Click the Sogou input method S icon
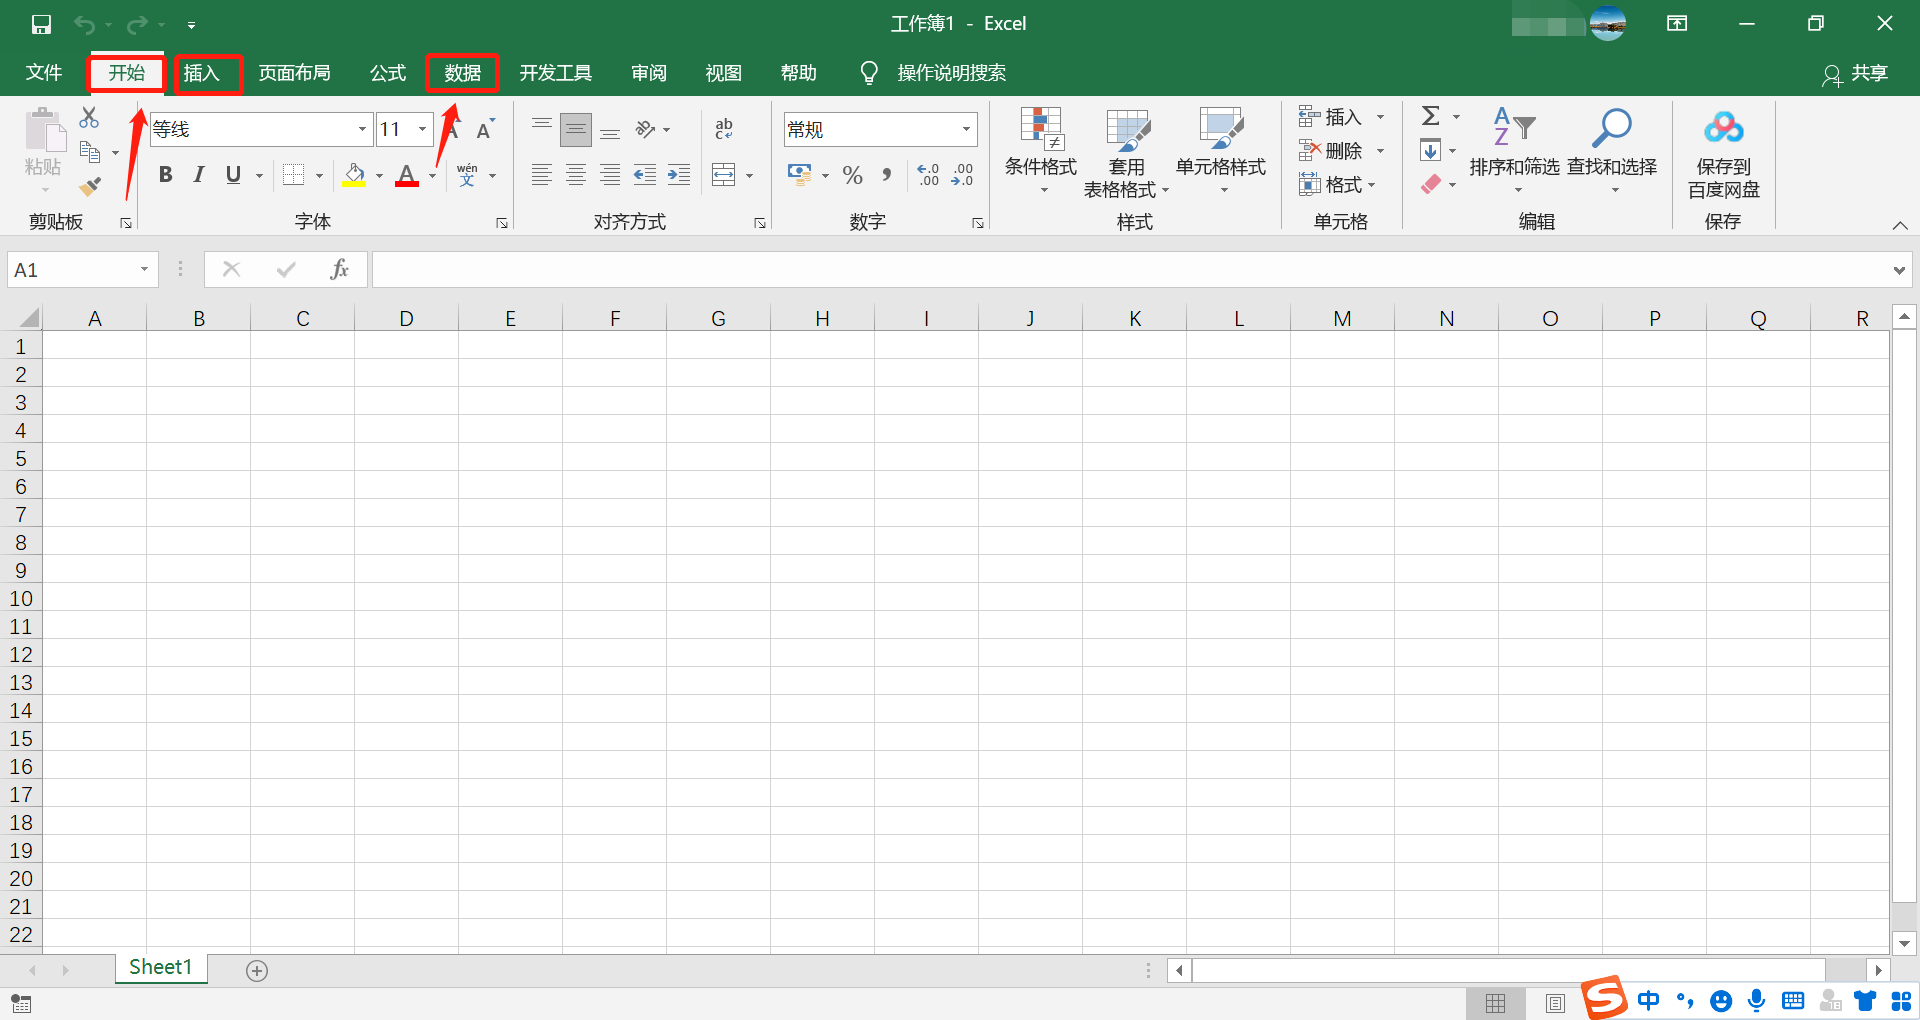Image resolution: width=1920 pixels, height=1020 pixels. [x=1605, y=997]
